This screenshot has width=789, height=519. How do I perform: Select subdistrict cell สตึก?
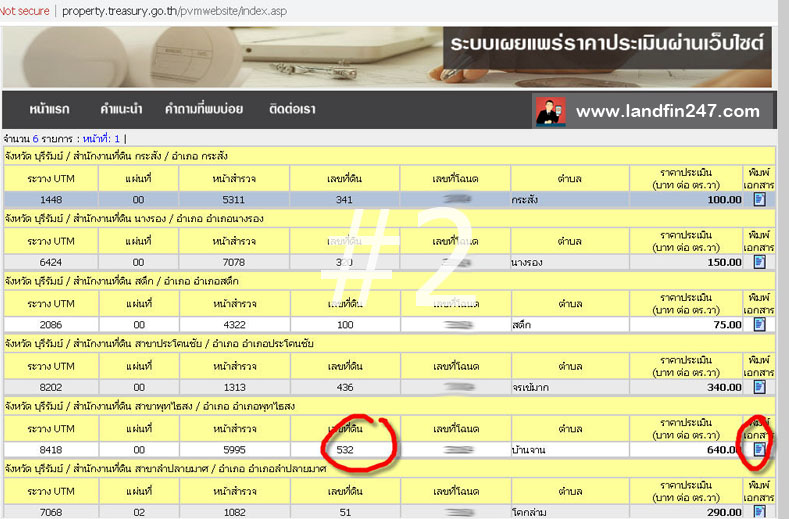pyautogui.click(x=570, y=324)
